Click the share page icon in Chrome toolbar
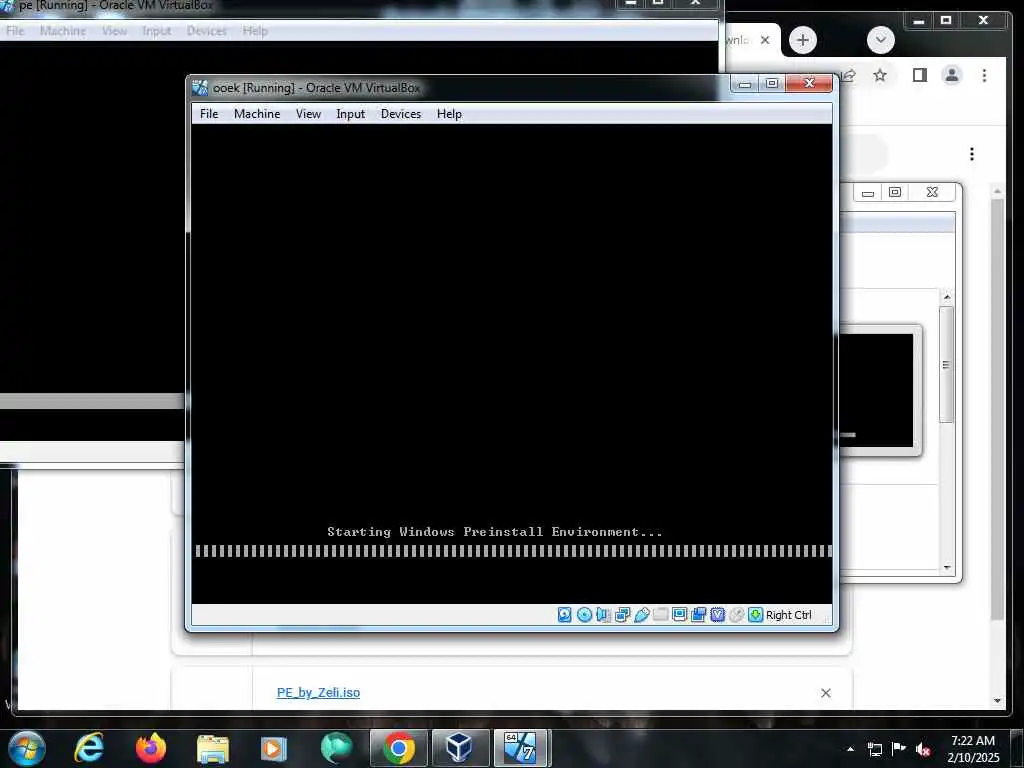1024x768 pixels. click(x=848, y=75)
